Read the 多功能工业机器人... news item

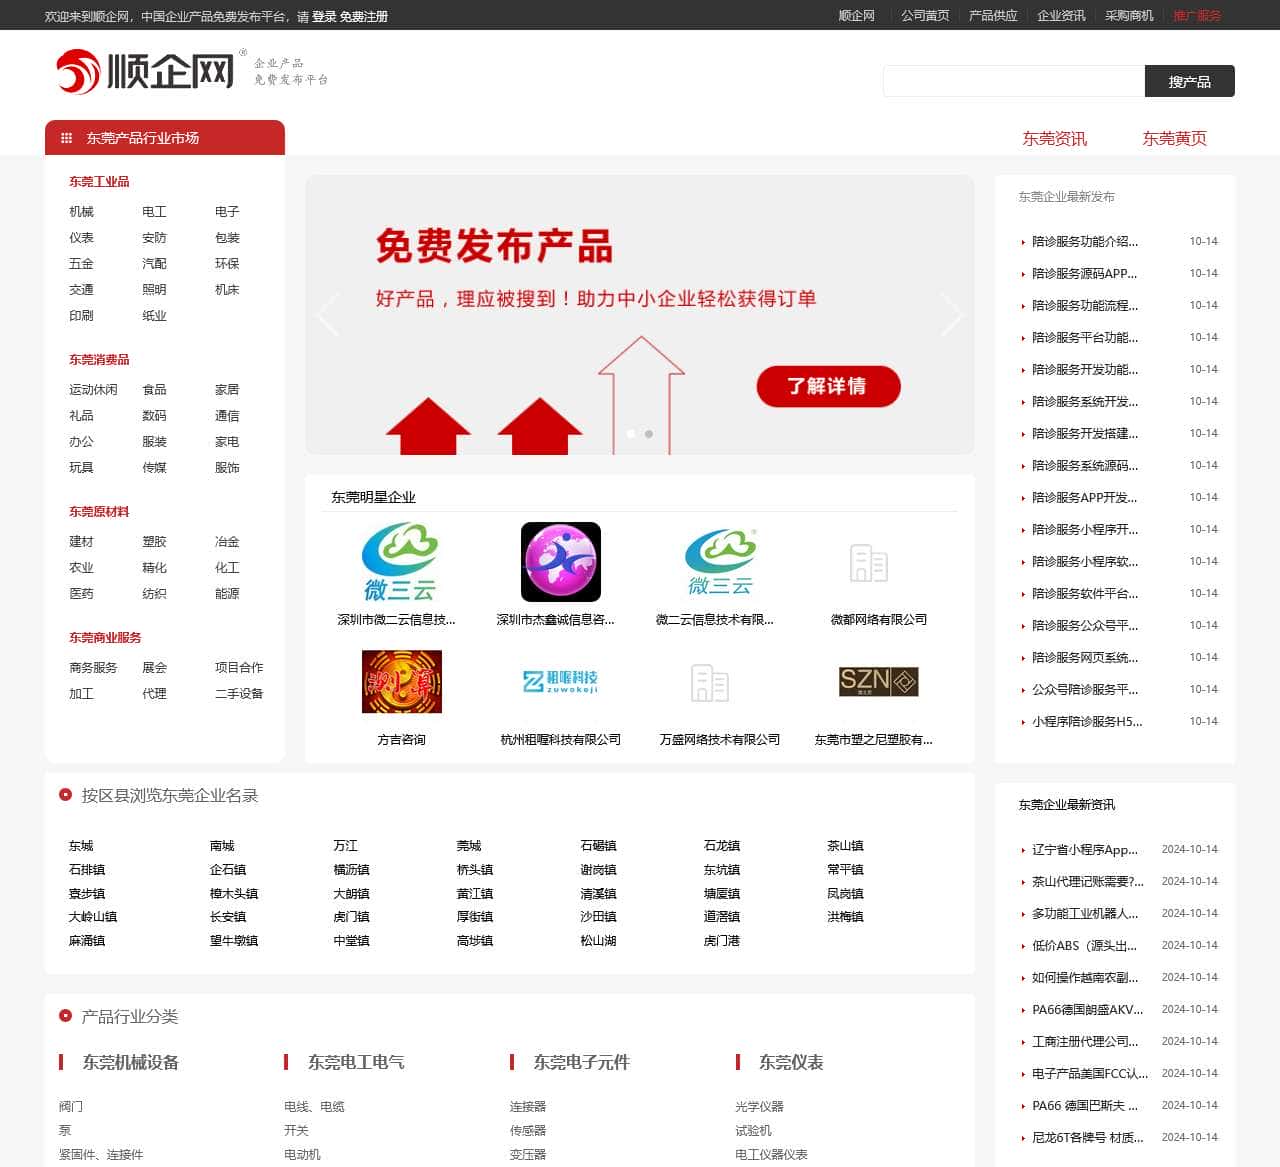click(x=1085, y=914)
